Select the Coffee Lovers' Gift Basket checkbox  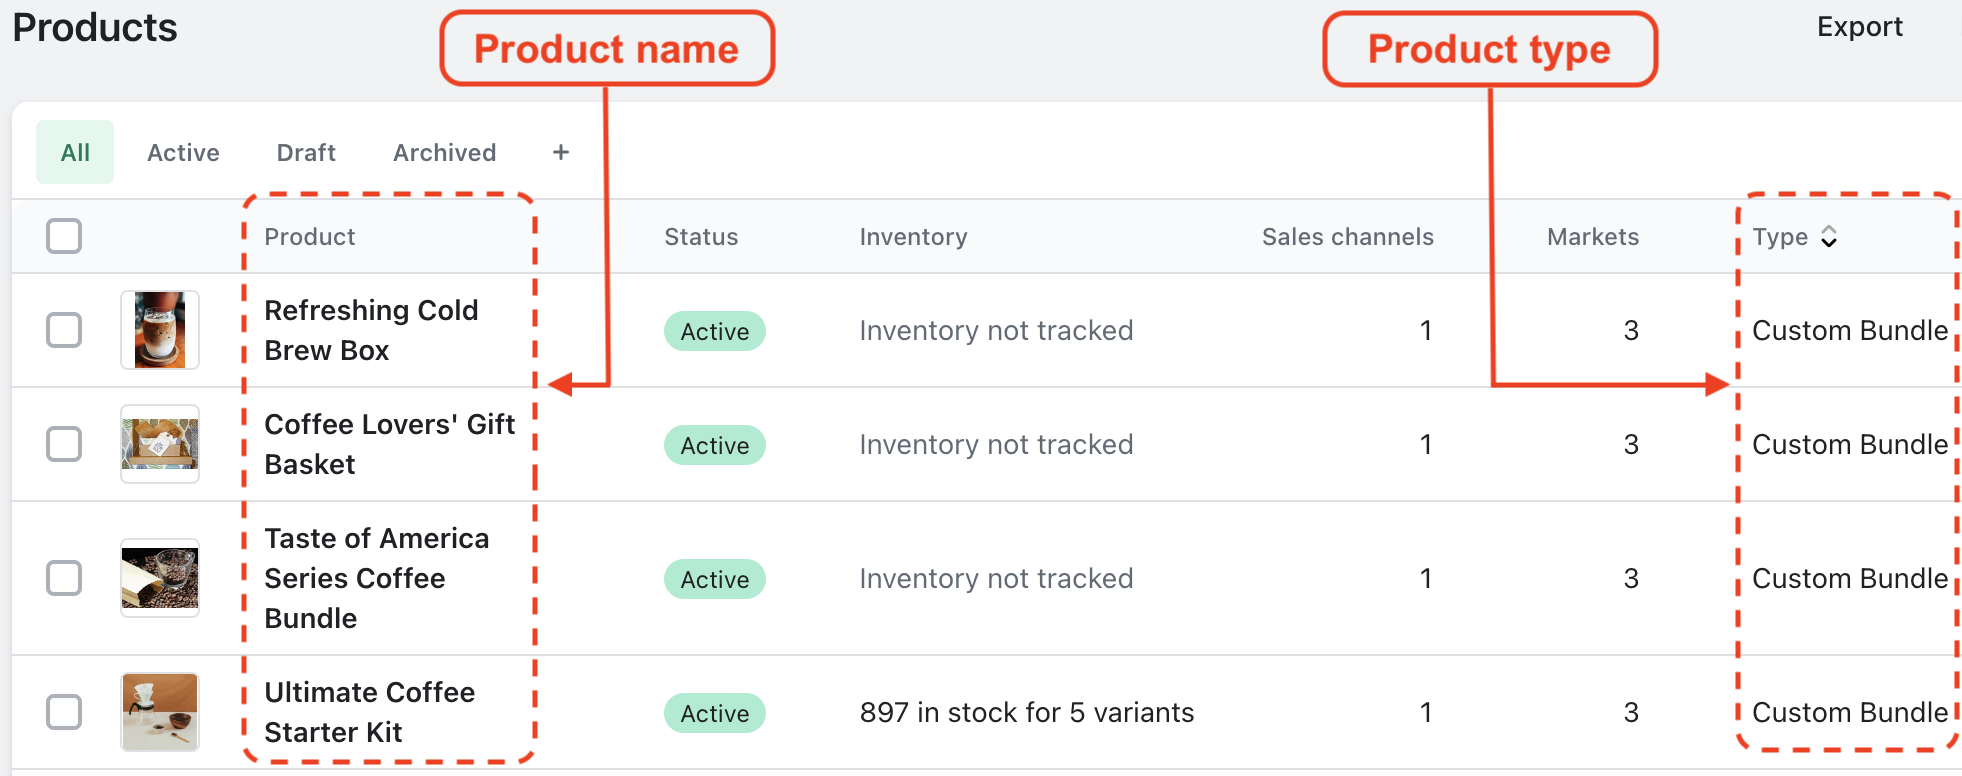click(x=64, y=444)
